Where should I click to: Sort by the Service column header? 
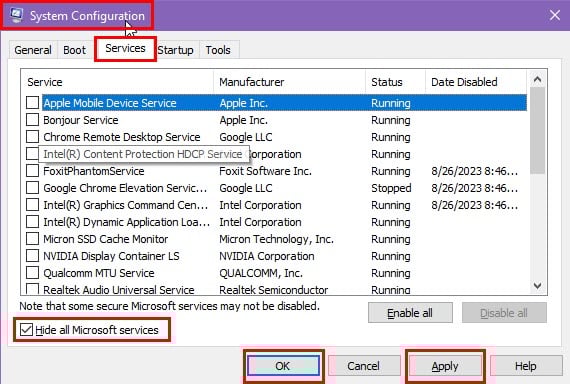(117, 82)
